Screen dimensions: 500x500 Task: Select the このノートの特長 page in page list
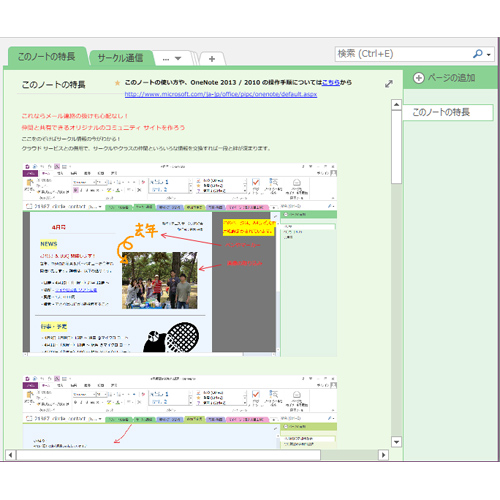(448, 112)
